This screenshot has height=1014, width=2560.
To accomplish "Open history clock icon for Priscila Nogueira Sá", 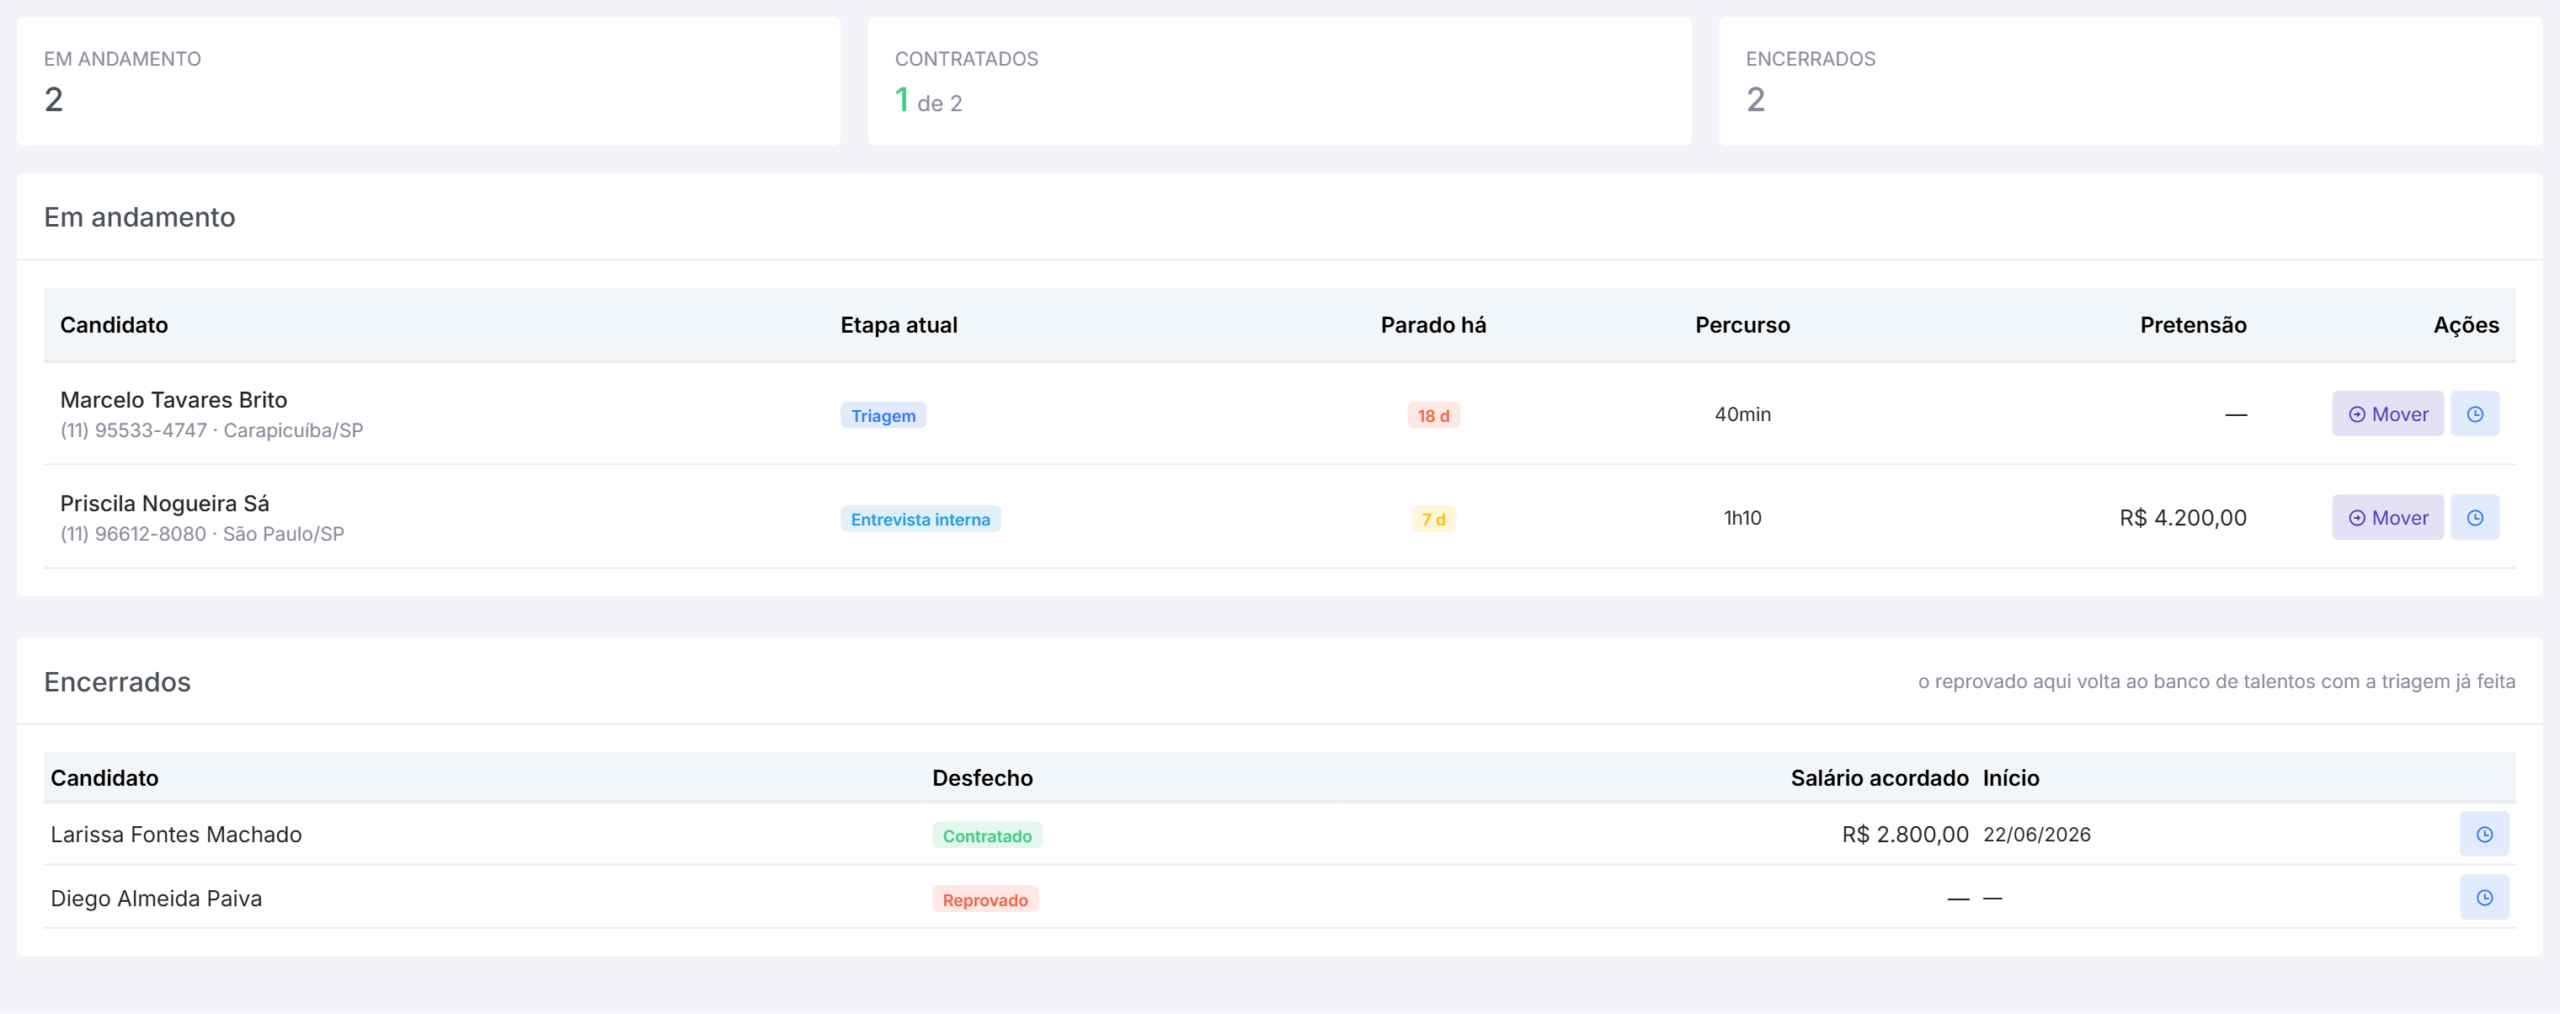I will [x=2475, y=518].
